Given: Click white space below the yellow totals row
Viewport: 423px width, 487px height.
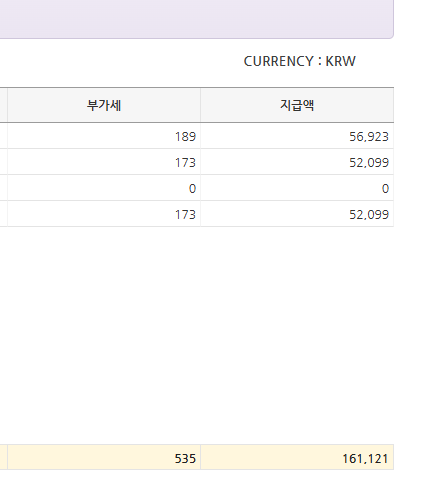Looking at the screenshot, I should pyautogui.click(x=197, y=479).
